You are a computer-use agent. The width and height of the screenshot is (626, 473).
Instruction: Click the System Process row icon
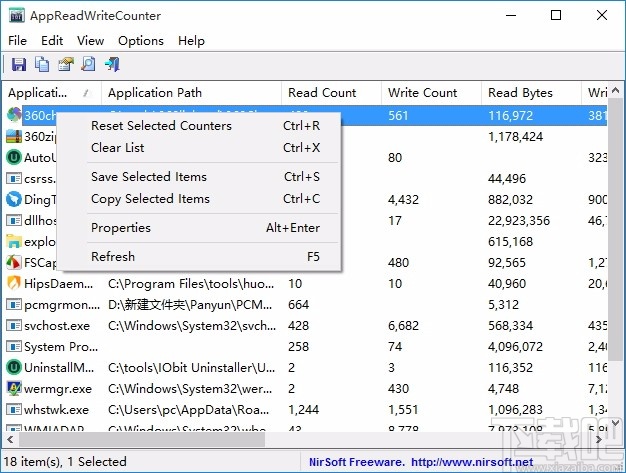coord(14,346)
